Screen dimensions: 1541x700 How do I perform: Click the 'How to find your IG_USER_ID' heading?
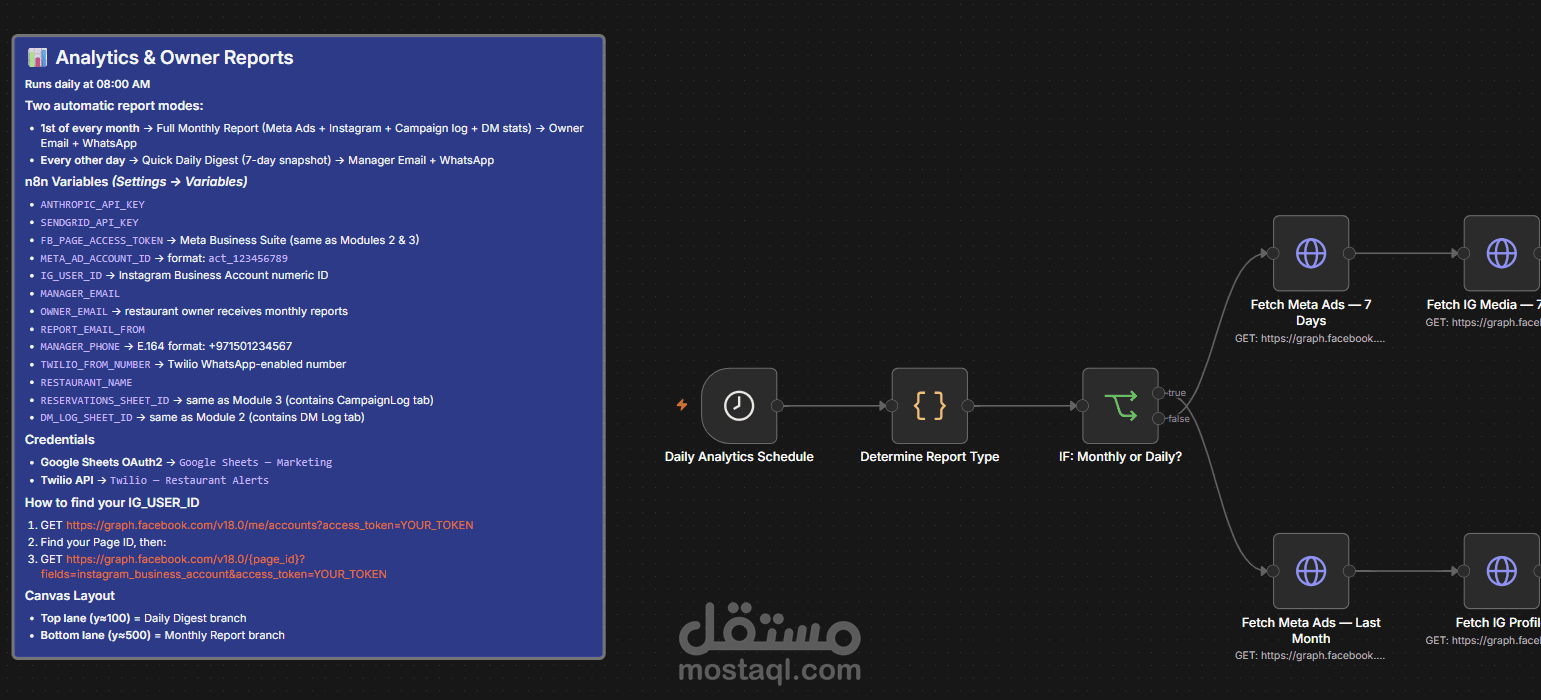[112, 502]
